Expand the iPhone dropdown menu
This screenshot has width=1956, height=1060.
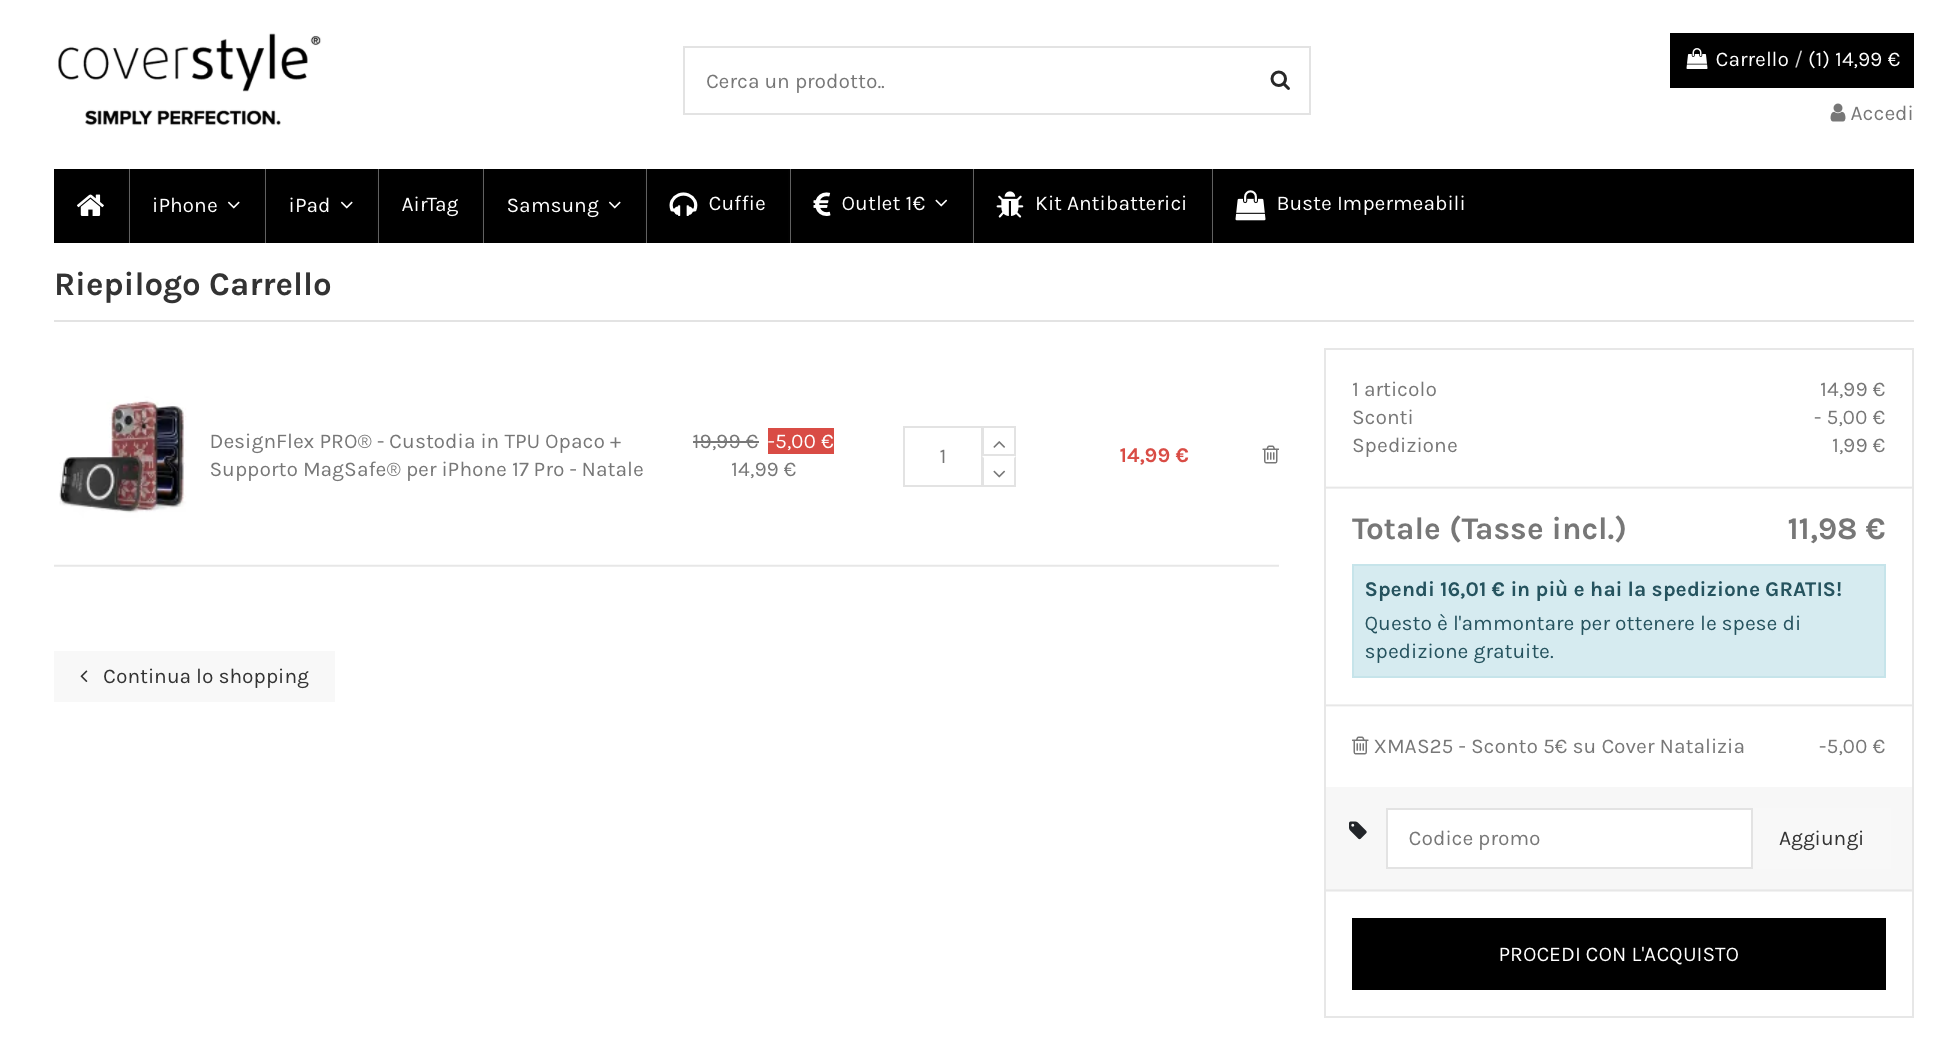click(x=196, y=205)
